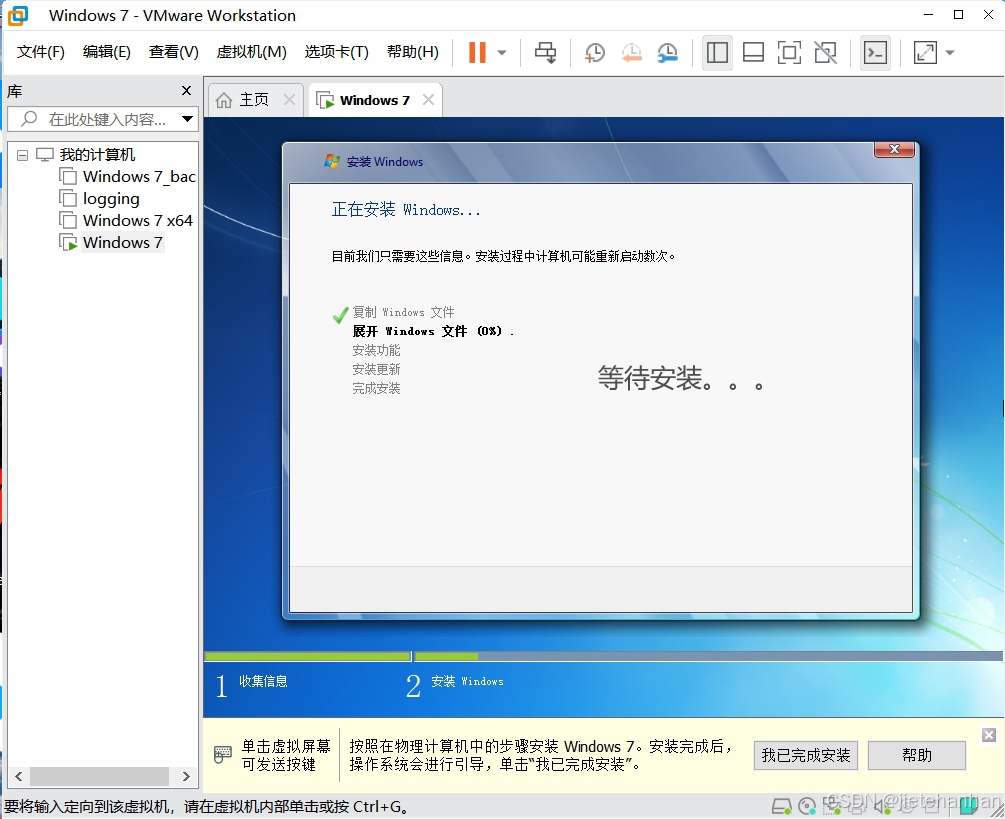Viewport: 1005px width, 819px height.
Task: Click the 安装更新 step text
Action: [x=376, y=369]
